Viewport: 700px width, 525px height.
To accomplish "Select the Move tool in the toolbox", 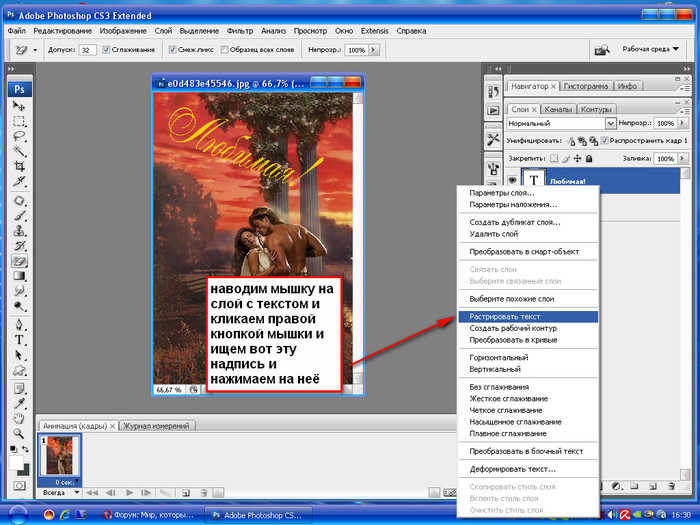I will tap(18, 104).
